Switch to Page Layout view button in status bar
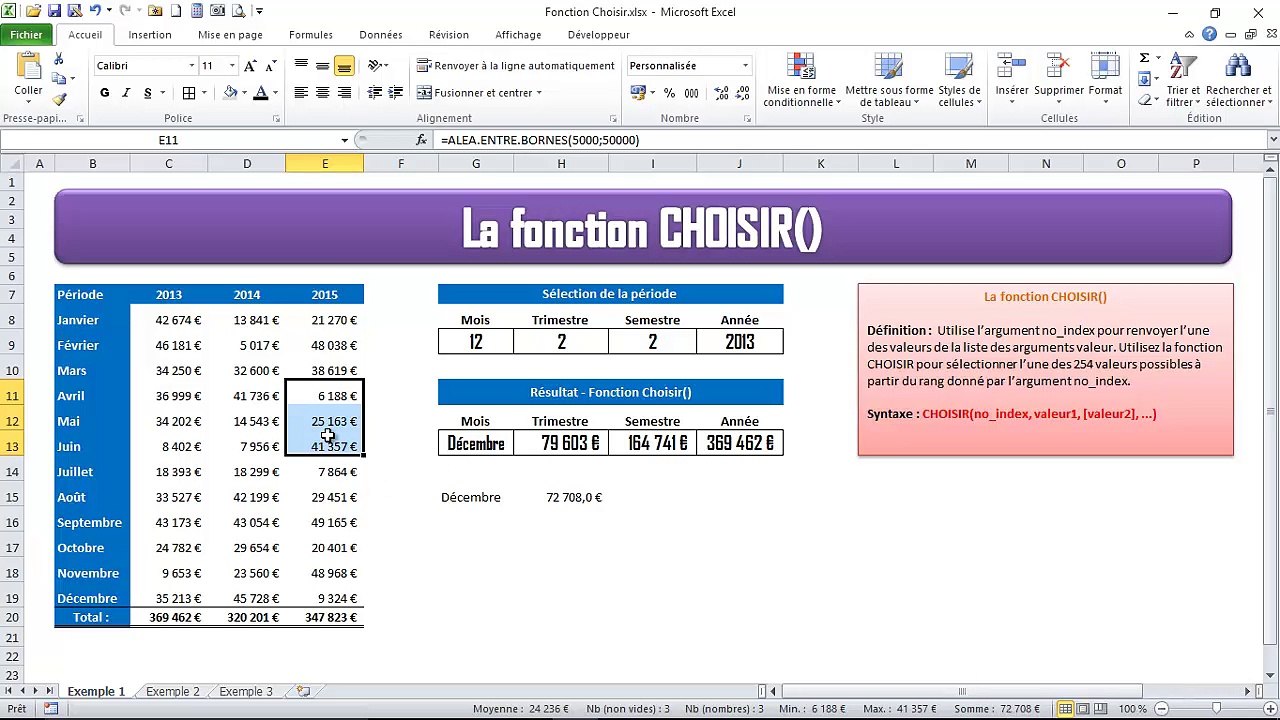This screenshot has width=1280, height=720. tap(1084, 709)
